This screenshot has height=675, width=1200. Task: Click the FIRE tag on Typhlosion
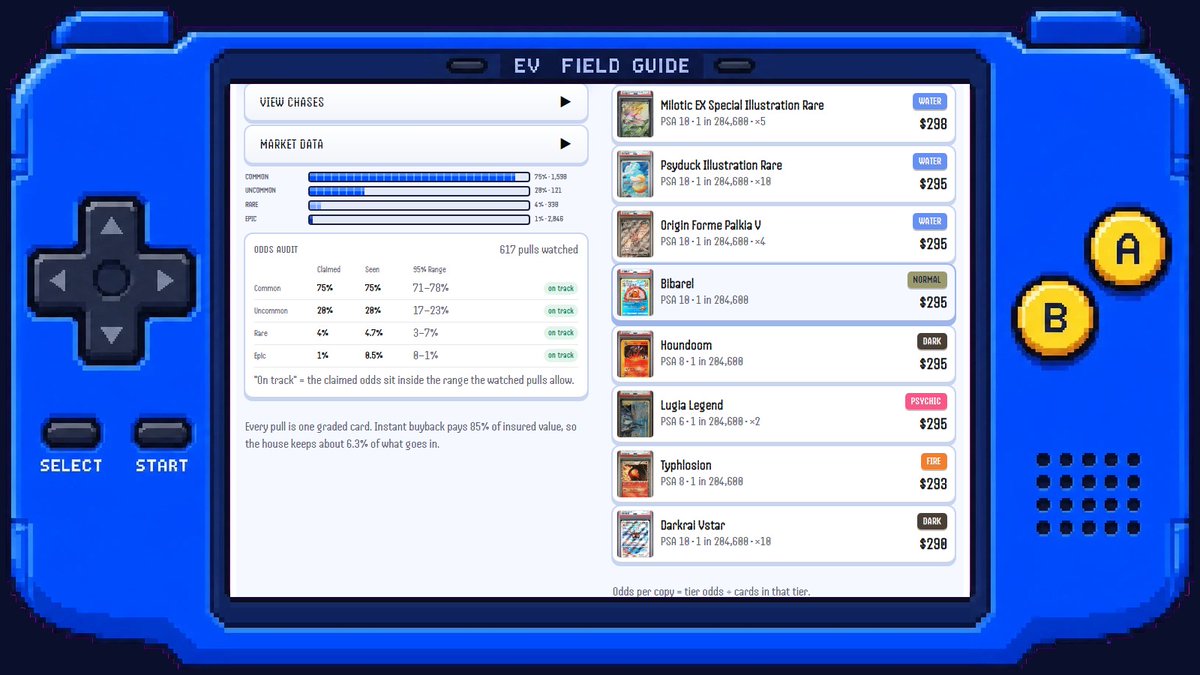point(934,461)
